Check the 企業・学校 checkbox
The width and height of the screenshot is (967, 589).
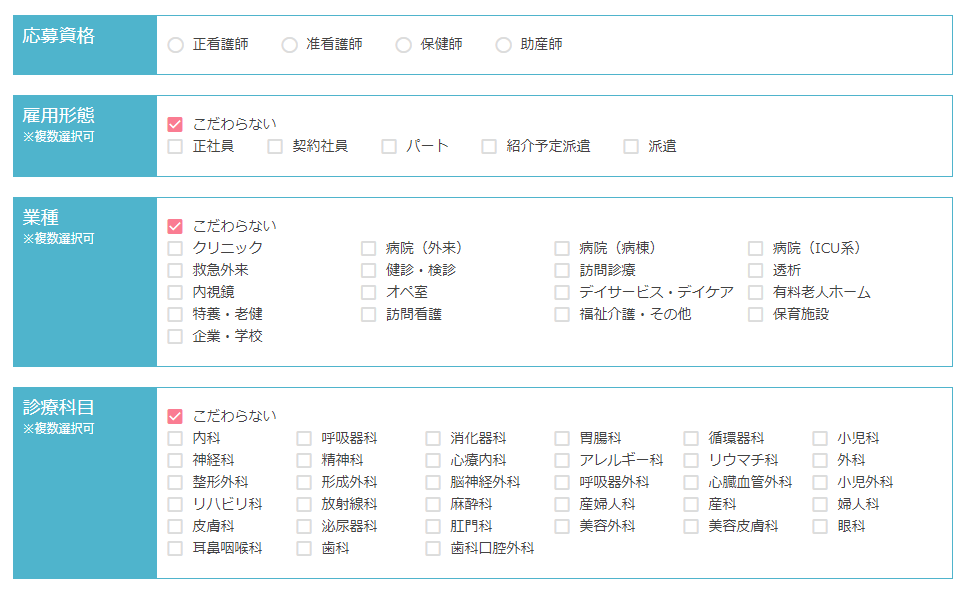tap(175, 337)
